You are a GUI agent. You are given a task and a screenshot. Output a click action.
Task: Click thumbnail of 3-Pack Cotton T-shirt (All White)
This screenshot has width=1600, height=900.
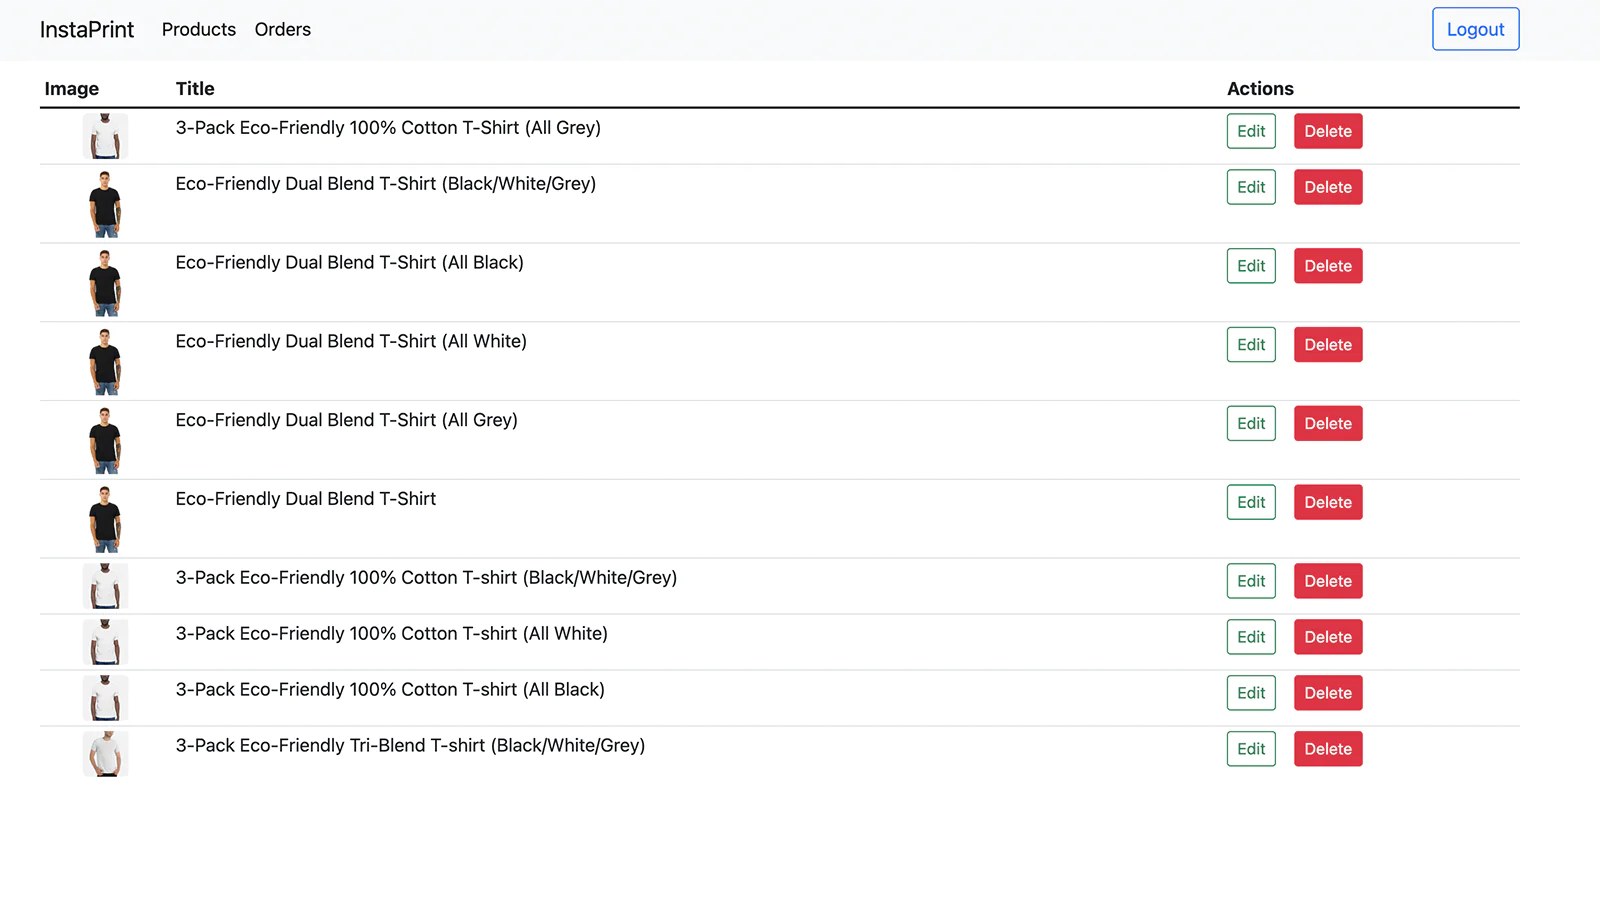point(105,642)
